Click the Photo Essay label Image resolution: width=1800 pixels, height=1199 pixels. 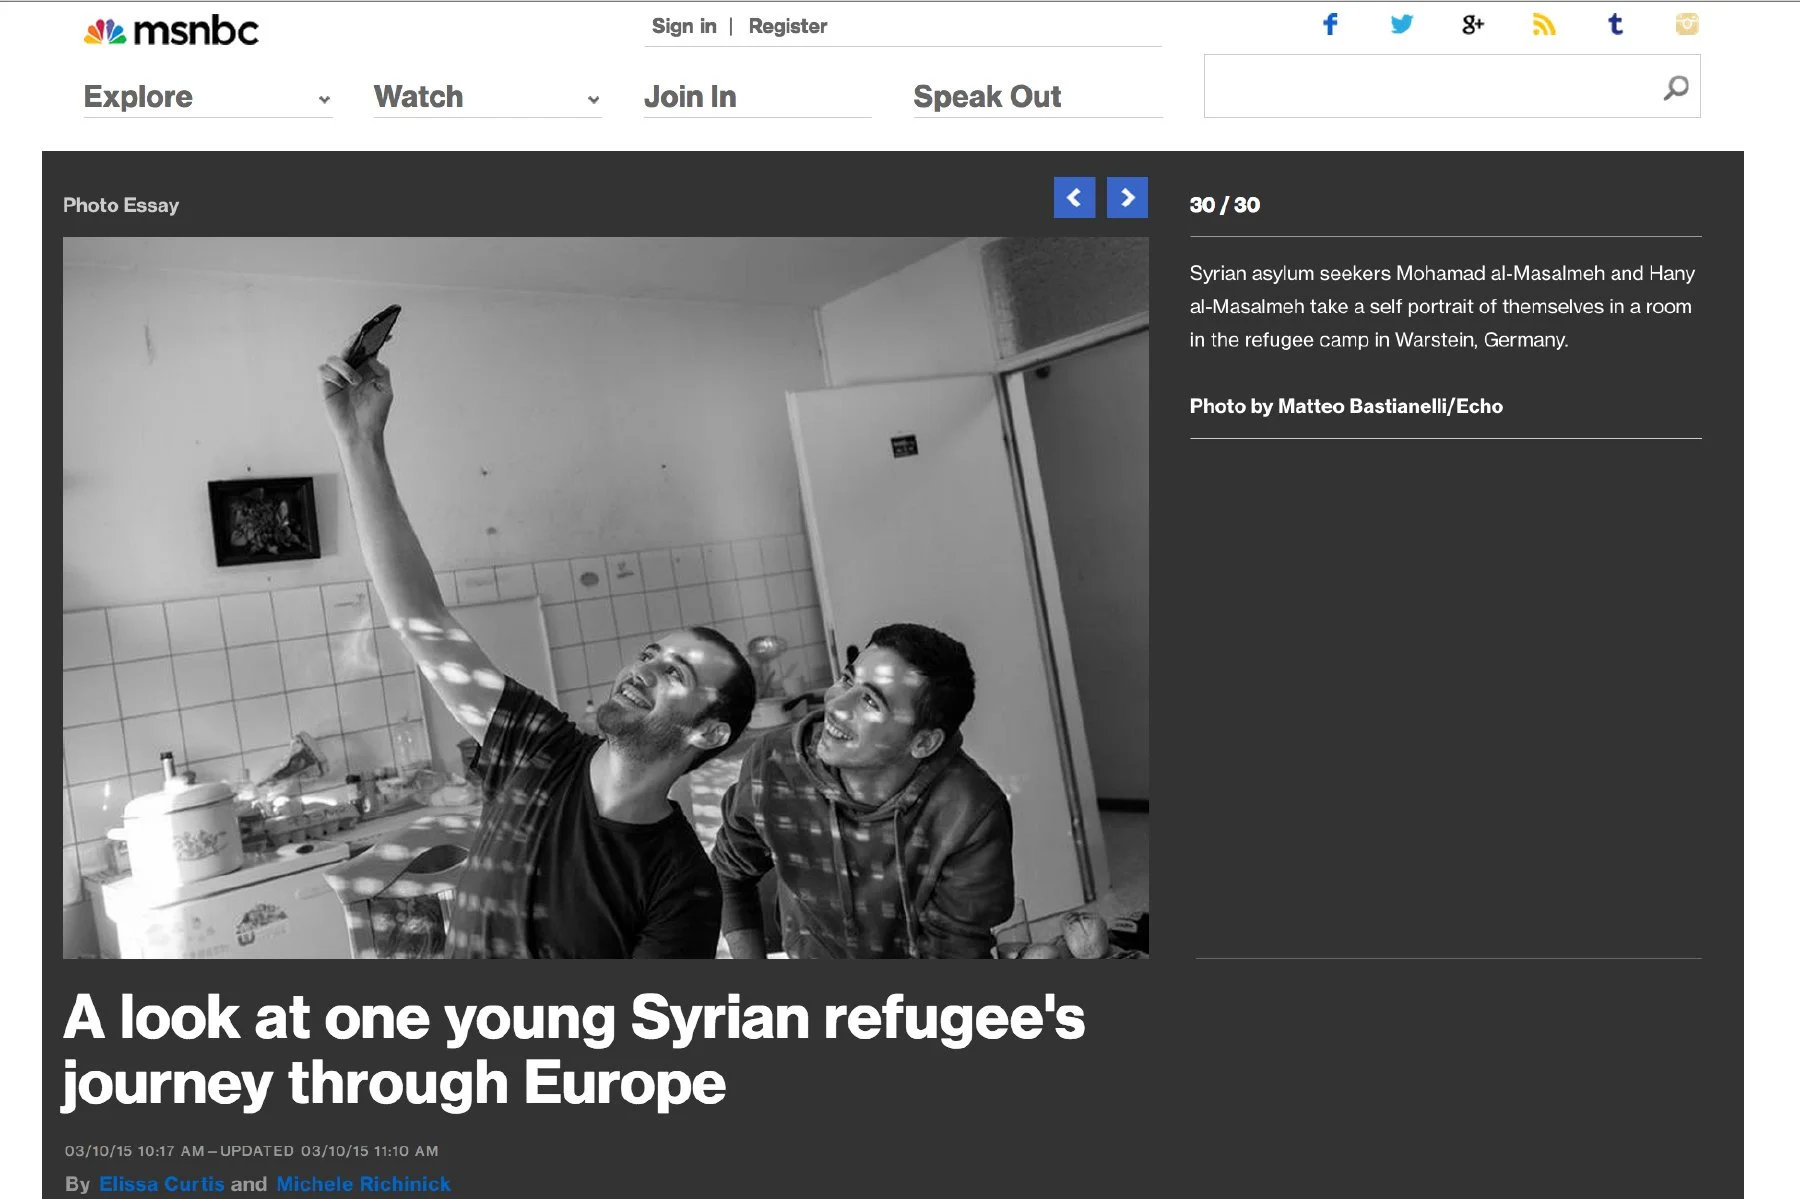click(x=121, y=205)
